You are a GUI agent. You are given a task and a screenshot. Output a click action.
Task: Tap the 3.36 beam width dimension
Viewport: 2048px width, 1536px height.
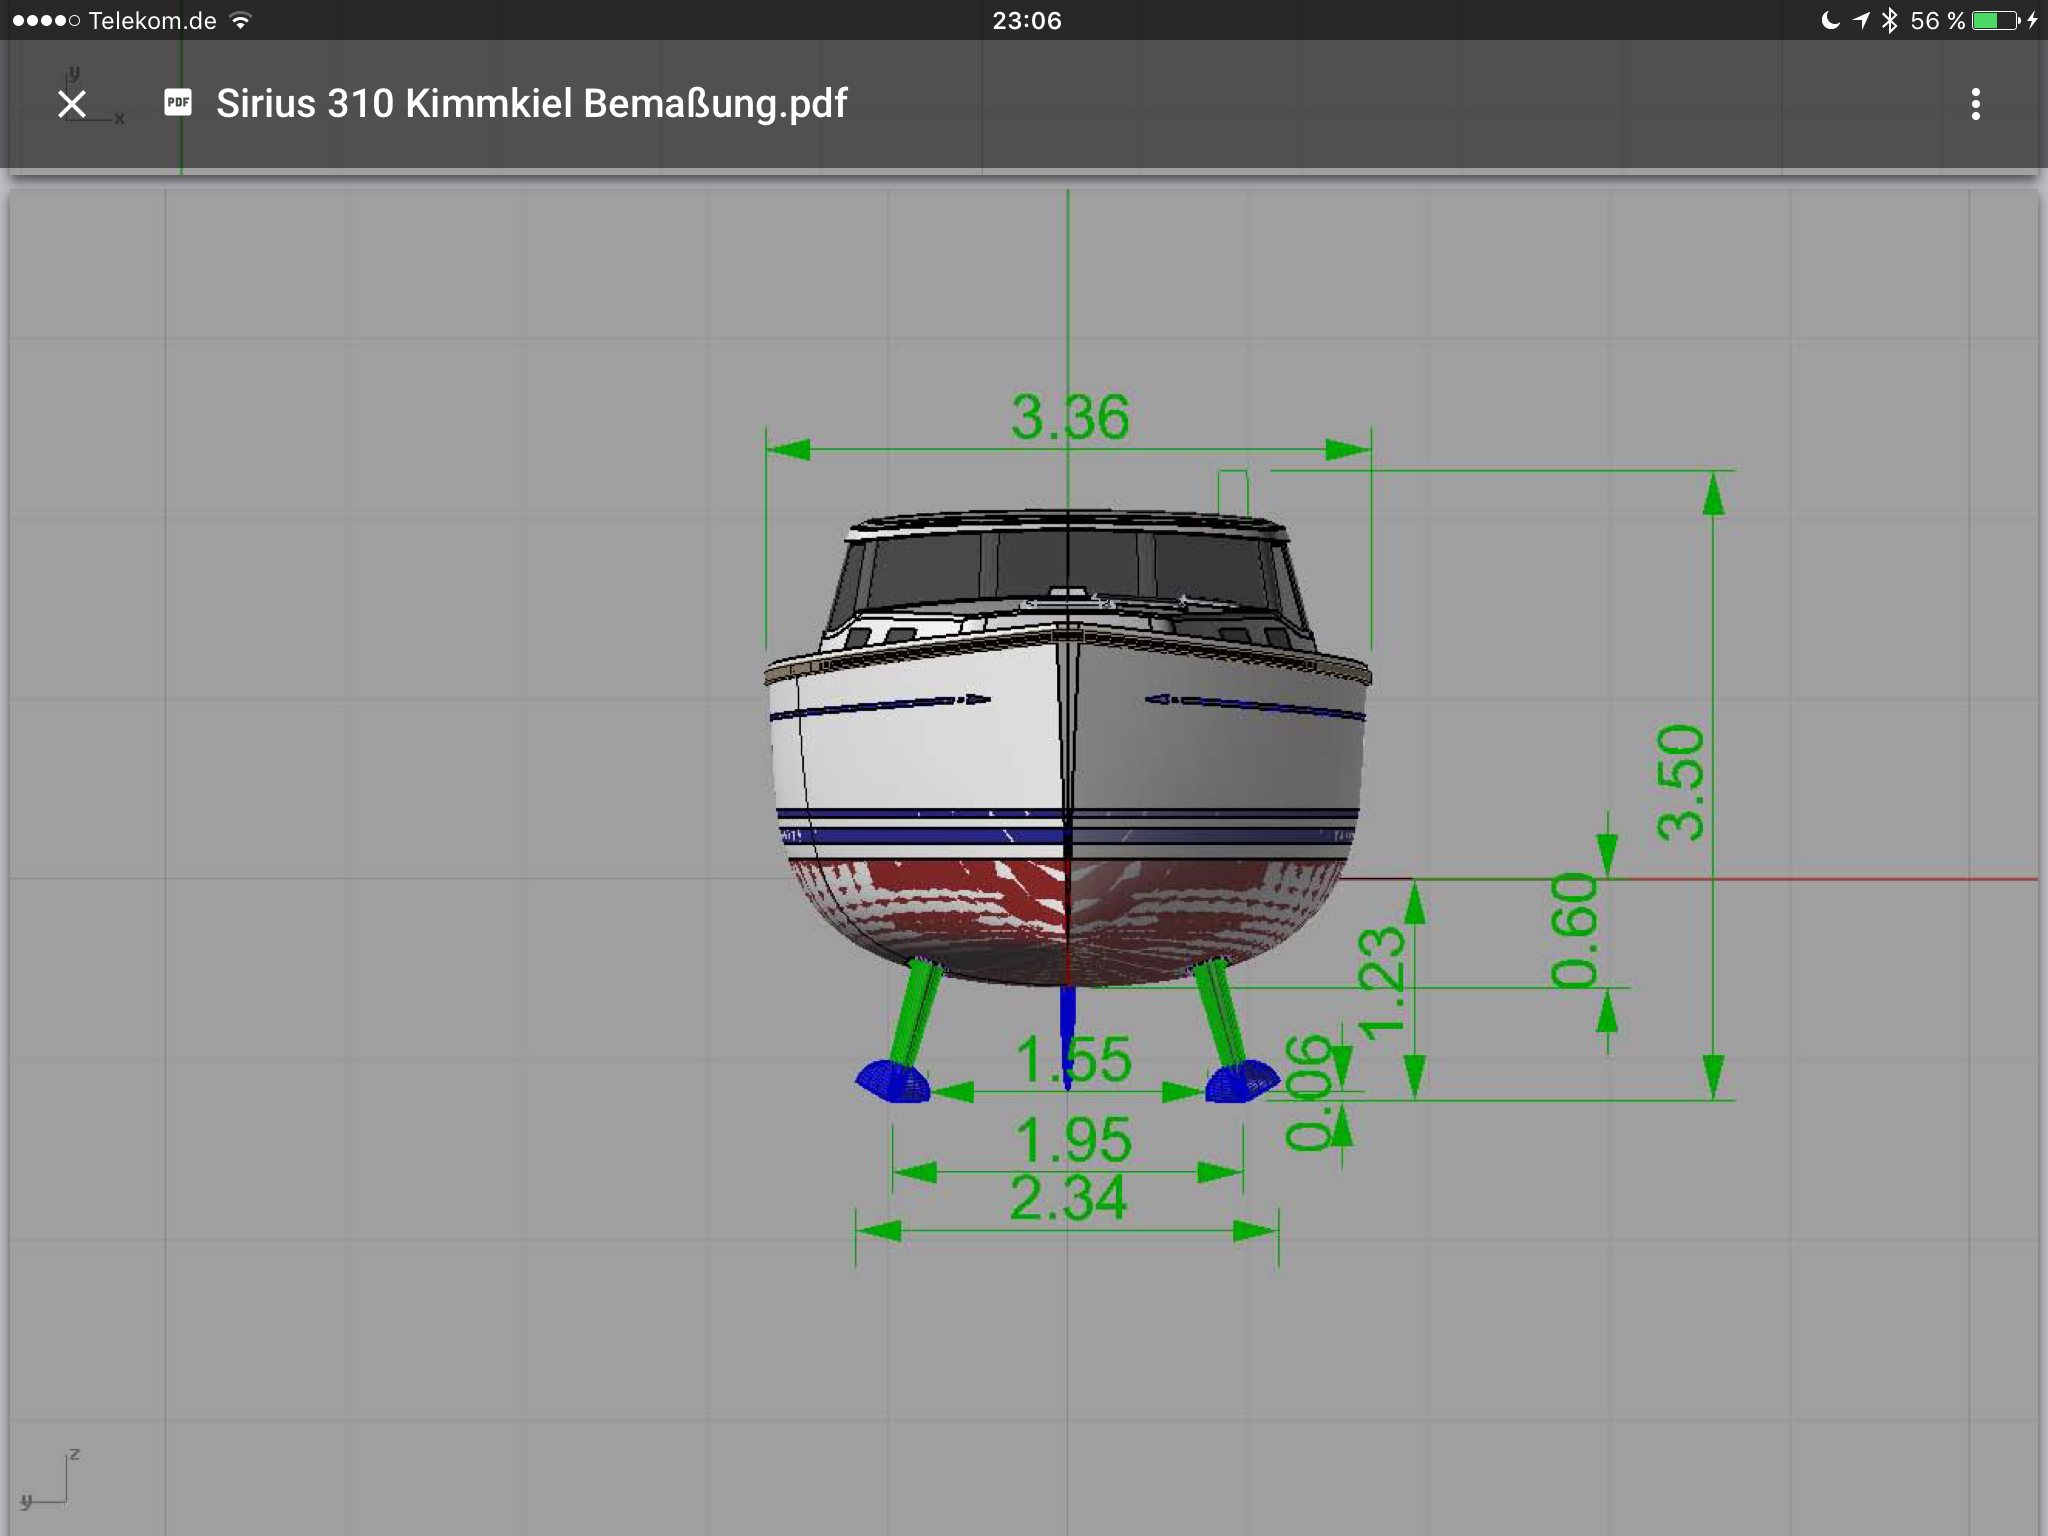[1070, 417]
